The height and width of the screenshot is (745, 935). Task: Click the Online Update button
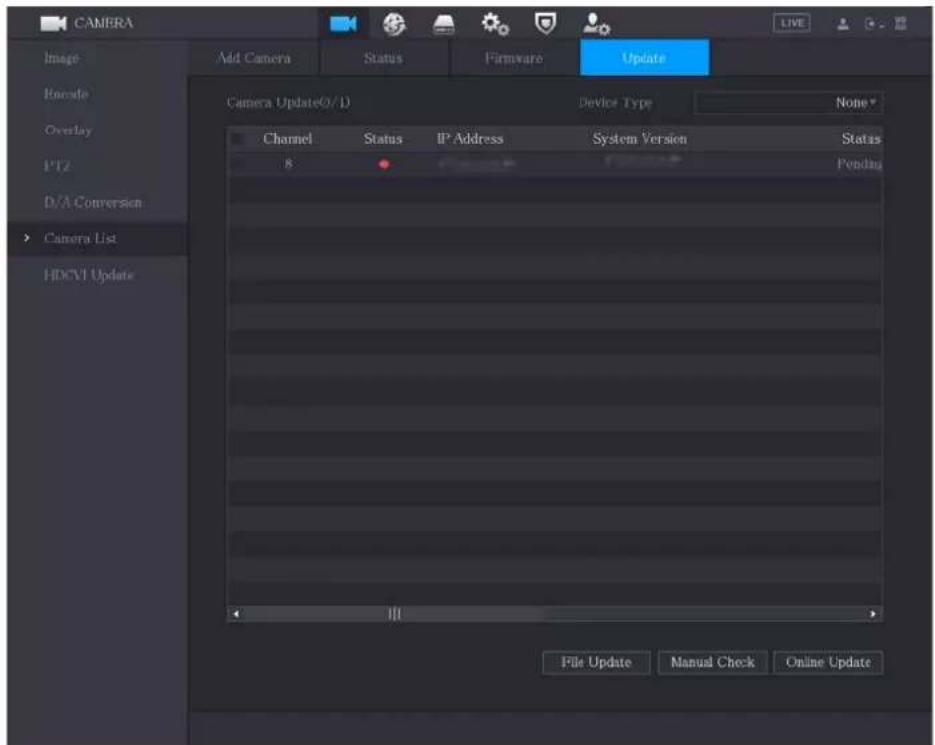click(x=828, y=663)
